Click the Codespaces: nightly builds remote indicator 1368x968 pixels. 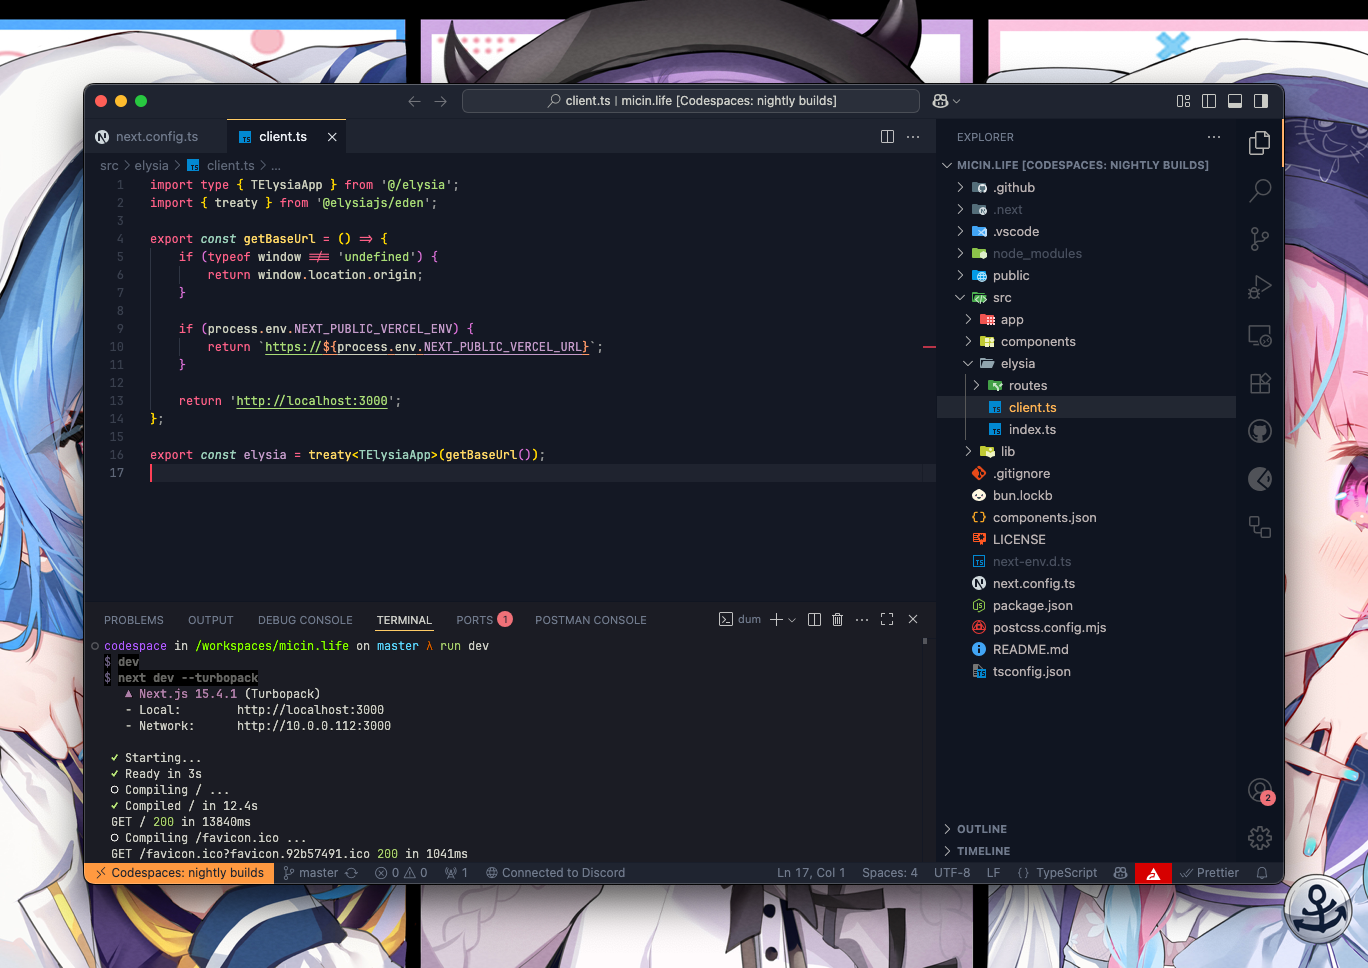point(179,873)
